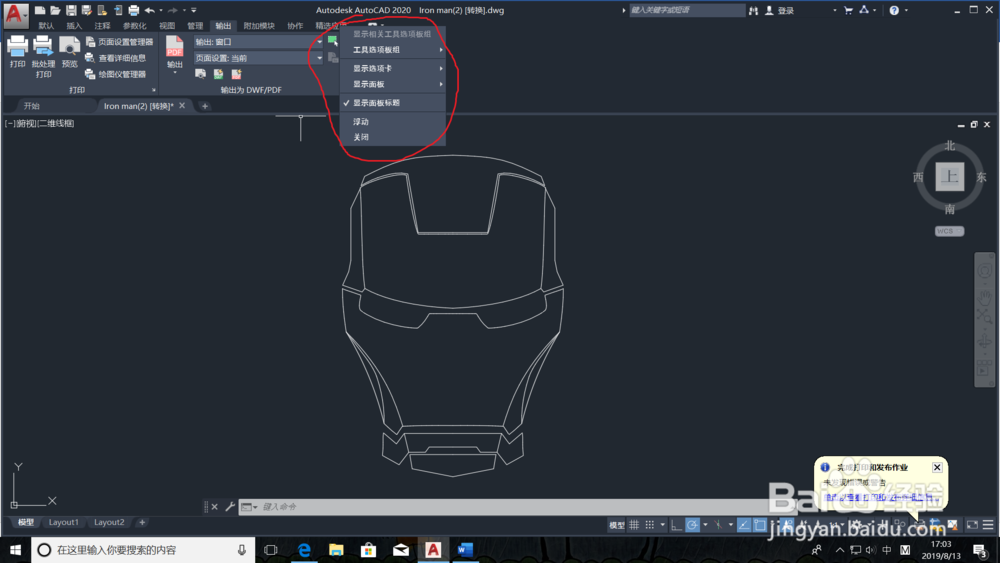Toggle object snap tracking in status bar
Screen dimensions: 1000x563
[x=744, y=525]
